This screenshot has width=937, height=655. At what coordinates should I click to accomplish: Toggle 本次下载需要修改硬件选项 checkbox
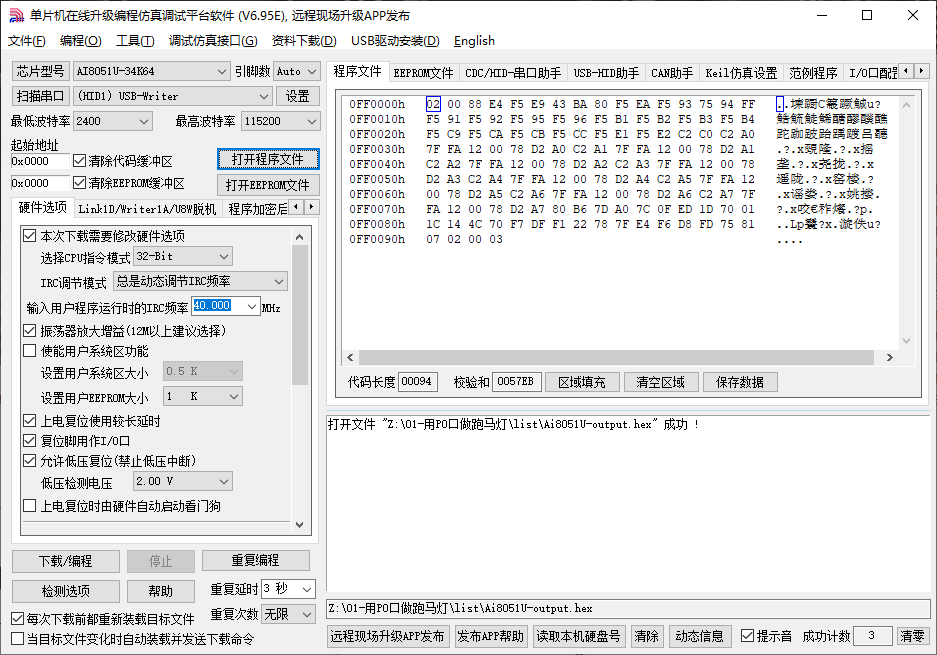tap(29, 235)
